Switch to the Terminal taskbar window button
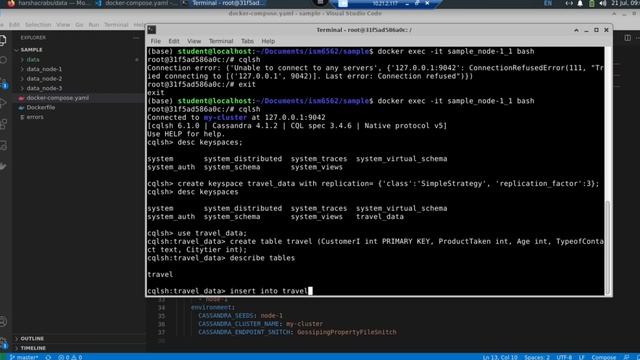 tap(224, 3)
